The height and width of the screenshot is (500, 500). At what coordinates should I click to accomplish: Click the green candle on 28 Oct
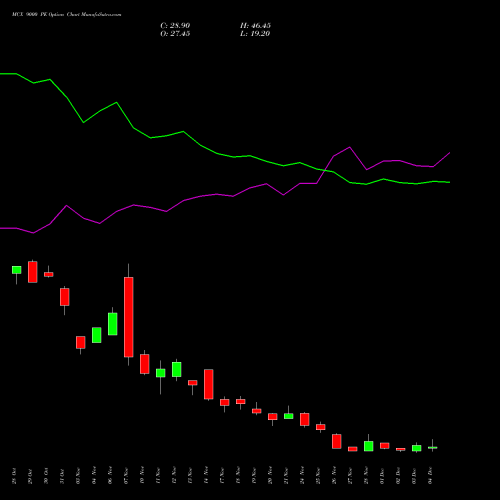pyautogui.click(x=17, y=270)
